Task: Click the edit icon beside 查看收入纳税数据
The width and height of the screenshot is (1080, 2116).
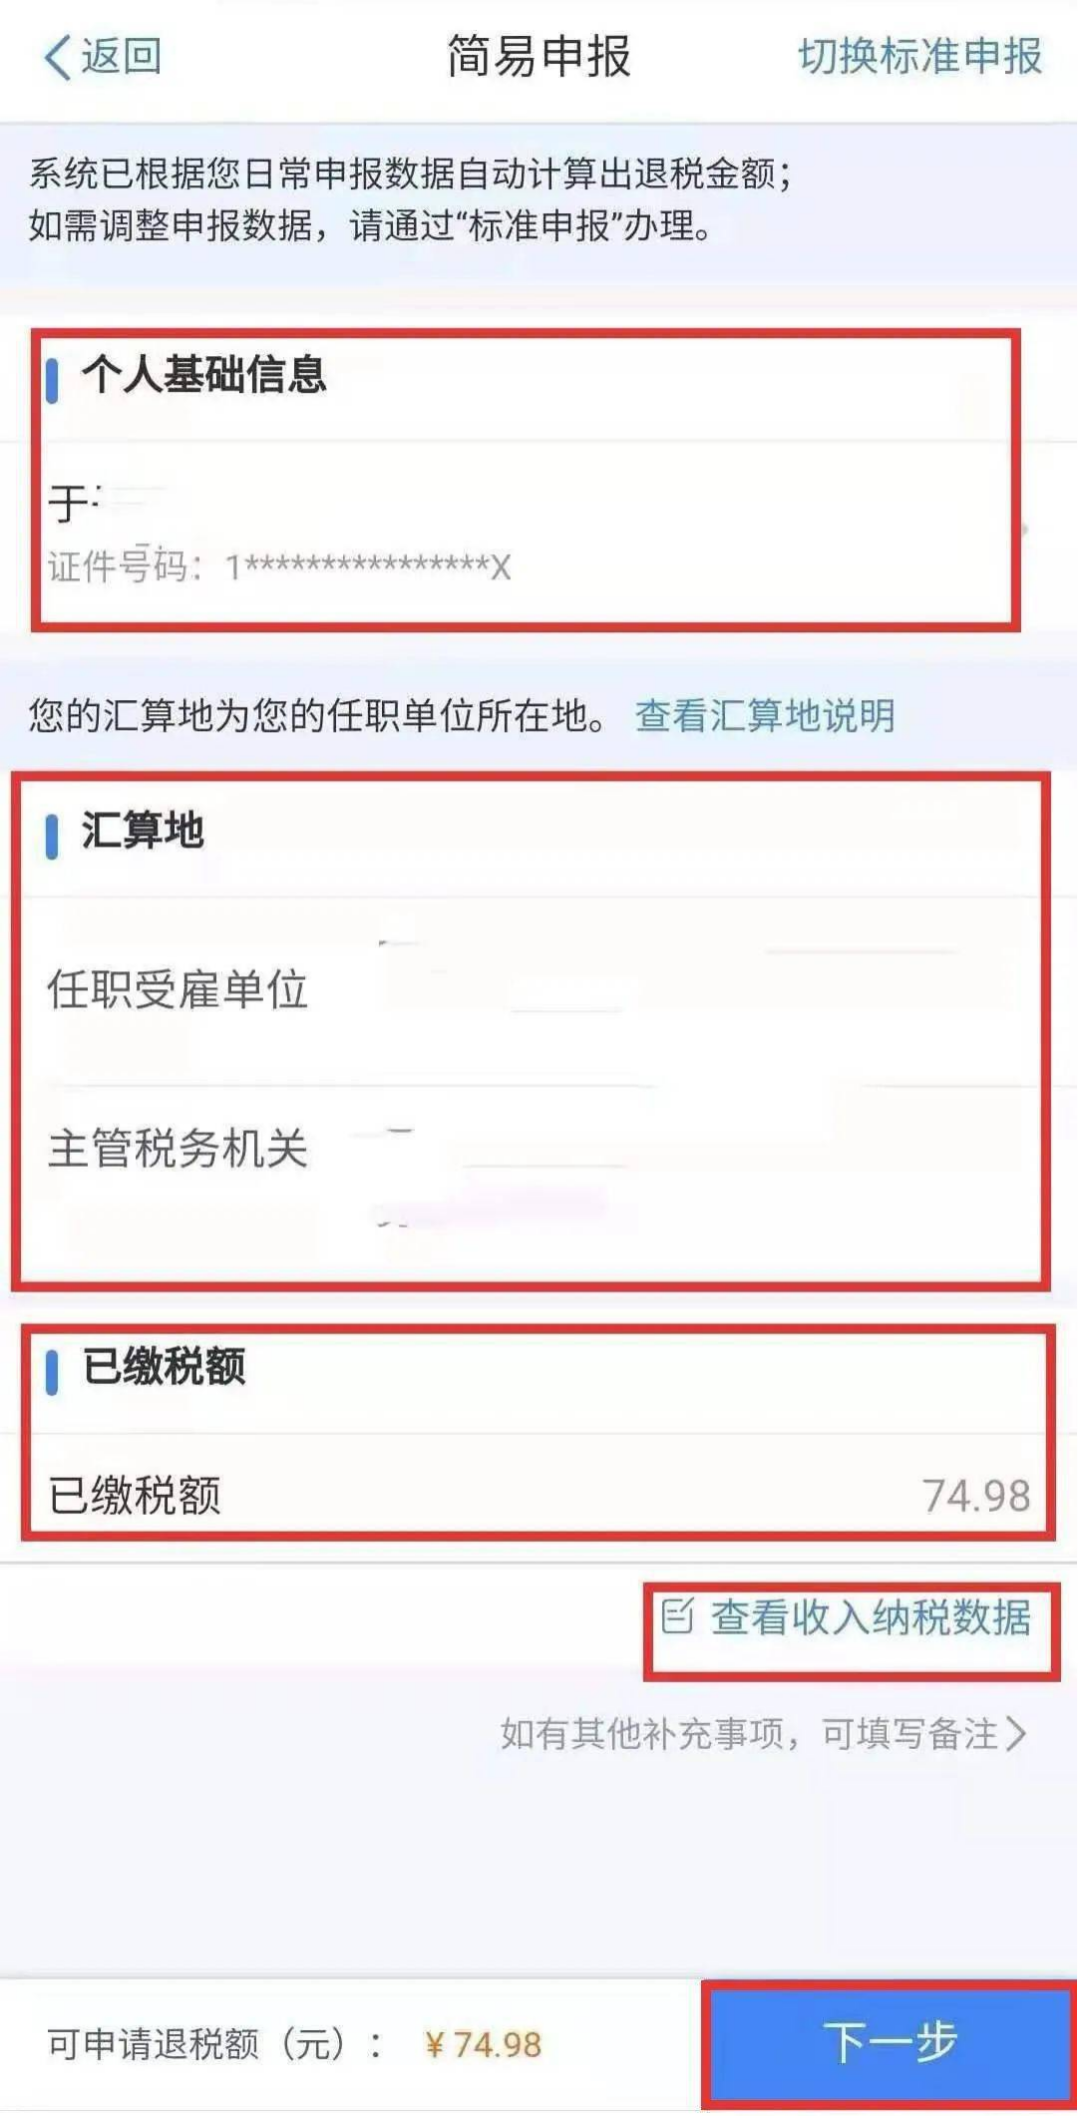Action: 677,1615
